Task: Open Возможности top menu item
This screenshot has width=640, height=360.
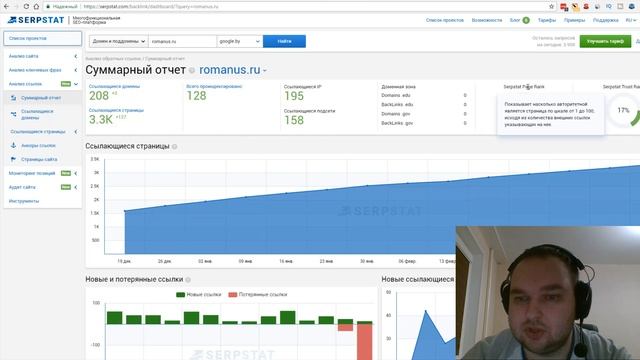Action: point(487,20)
